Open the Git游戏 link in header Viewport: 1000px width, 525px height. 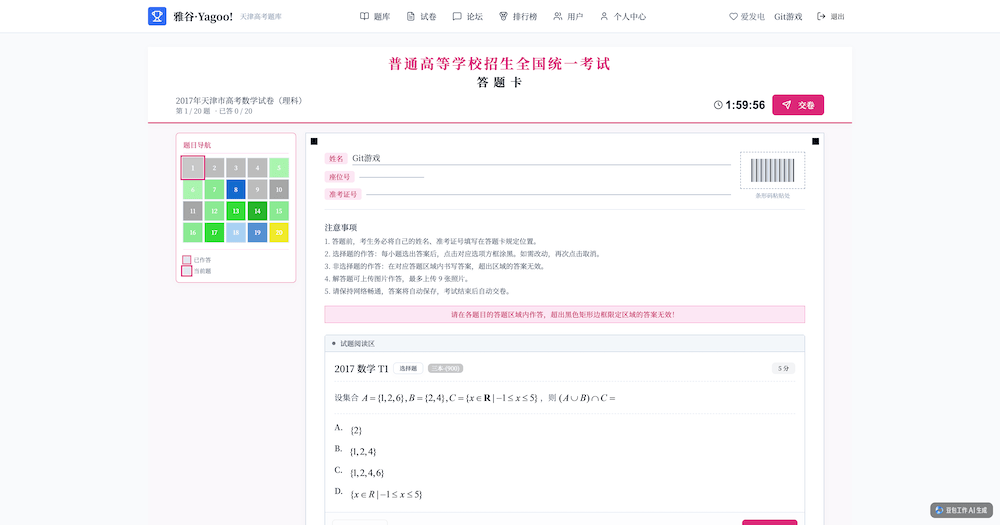click(788, 17)
